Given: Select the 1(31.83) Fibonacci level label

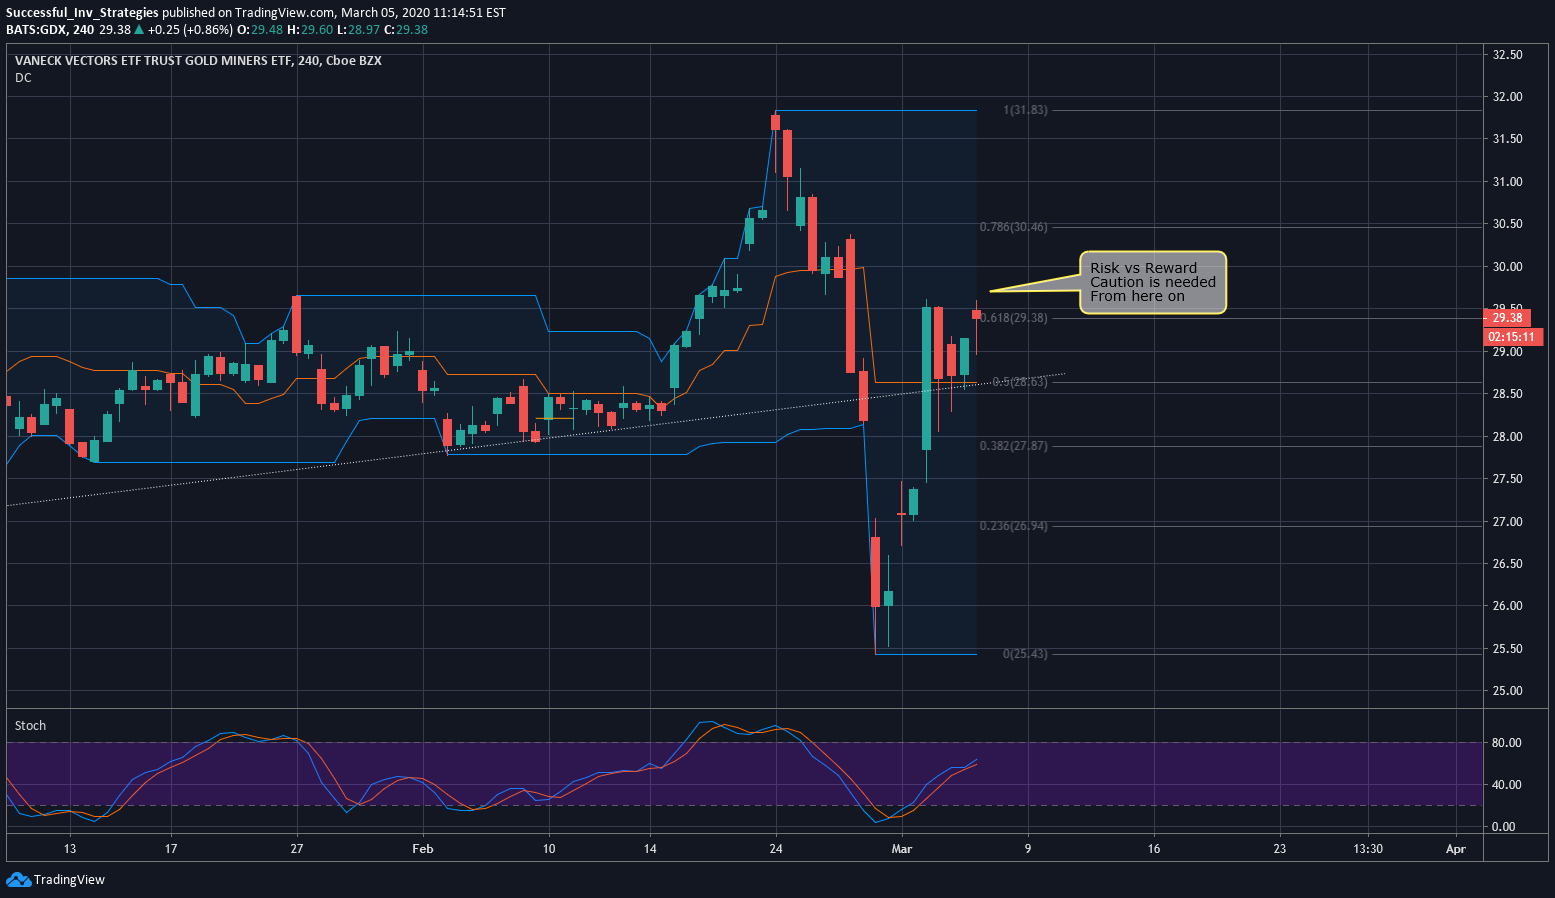Looking at the screenshot, I should click(x=1025, y=110).
